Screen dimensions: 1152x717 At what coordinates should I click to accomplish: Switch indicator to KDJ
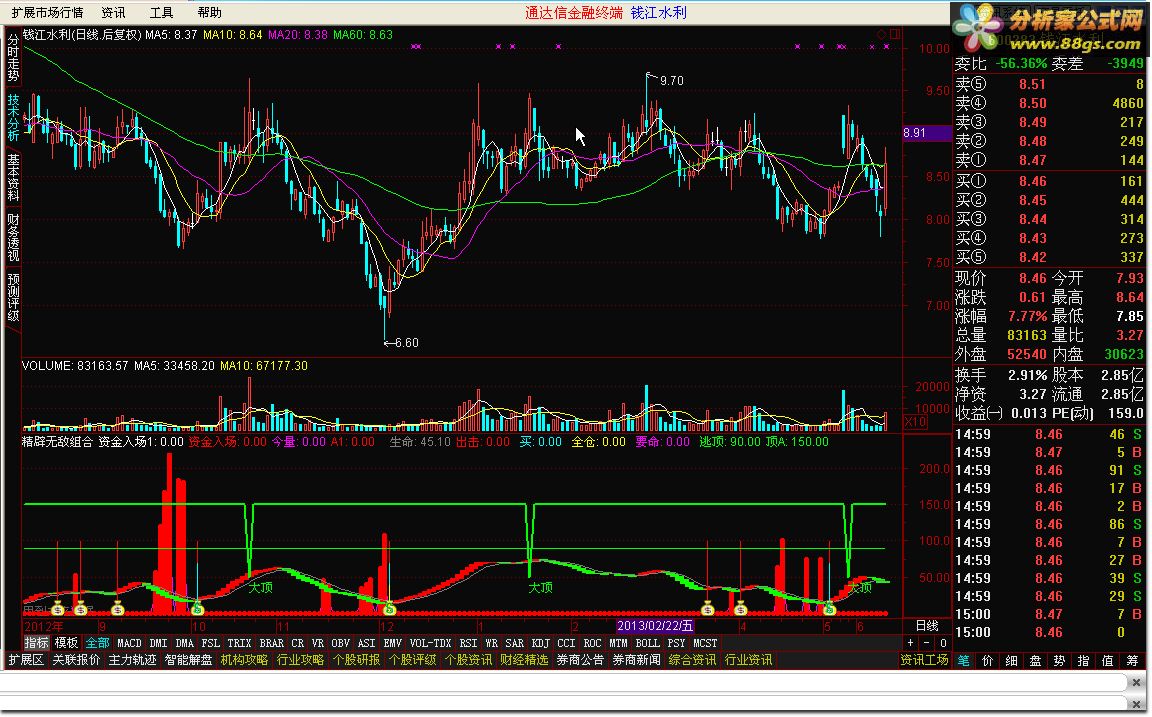(541, 643)
